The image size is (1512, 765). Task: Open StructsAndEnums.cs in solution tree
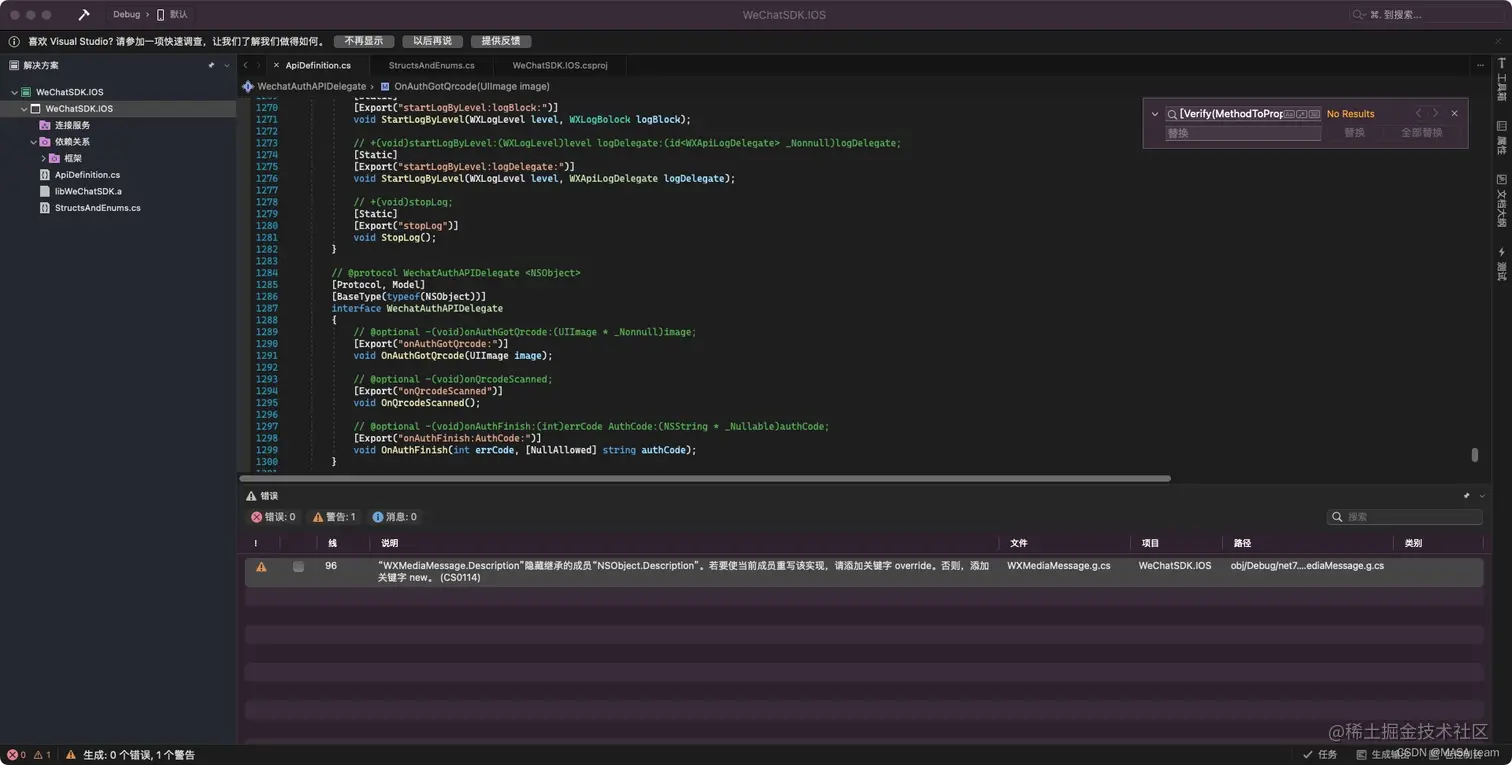[97, 208]
